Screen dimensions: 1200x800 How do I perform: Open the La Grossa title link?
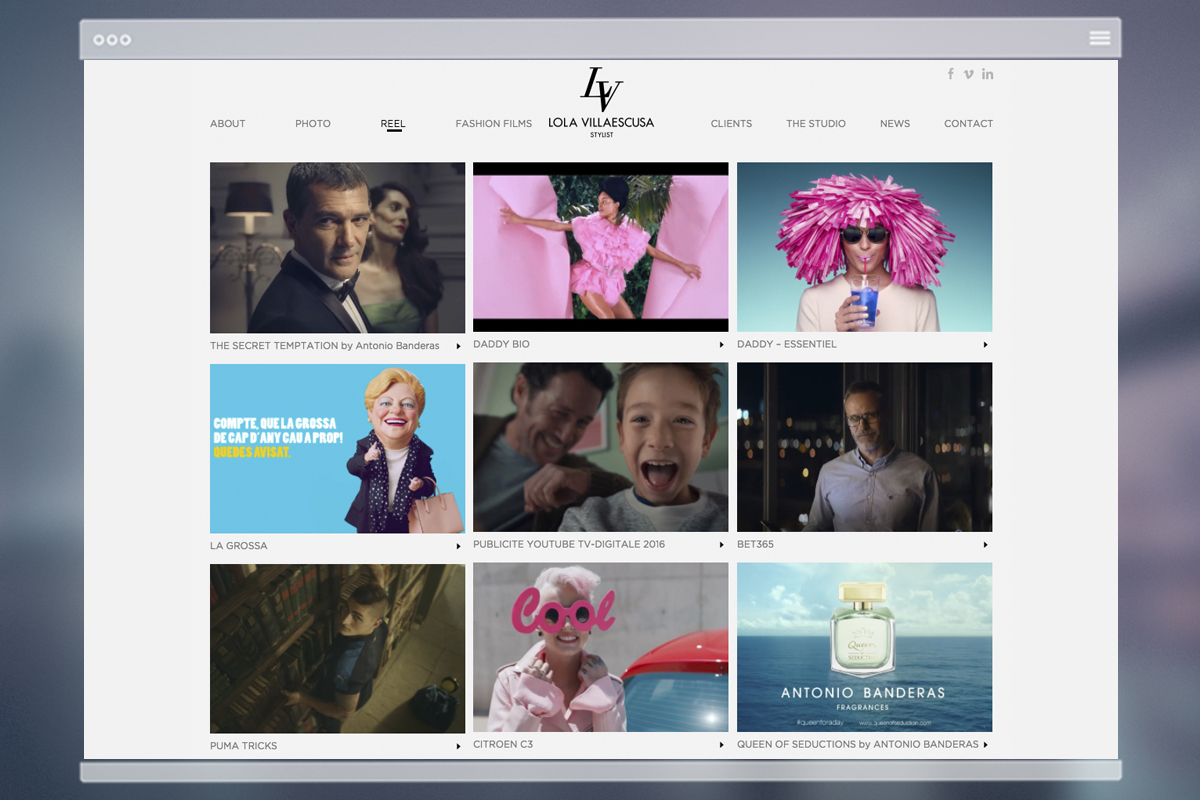(239, 546)
